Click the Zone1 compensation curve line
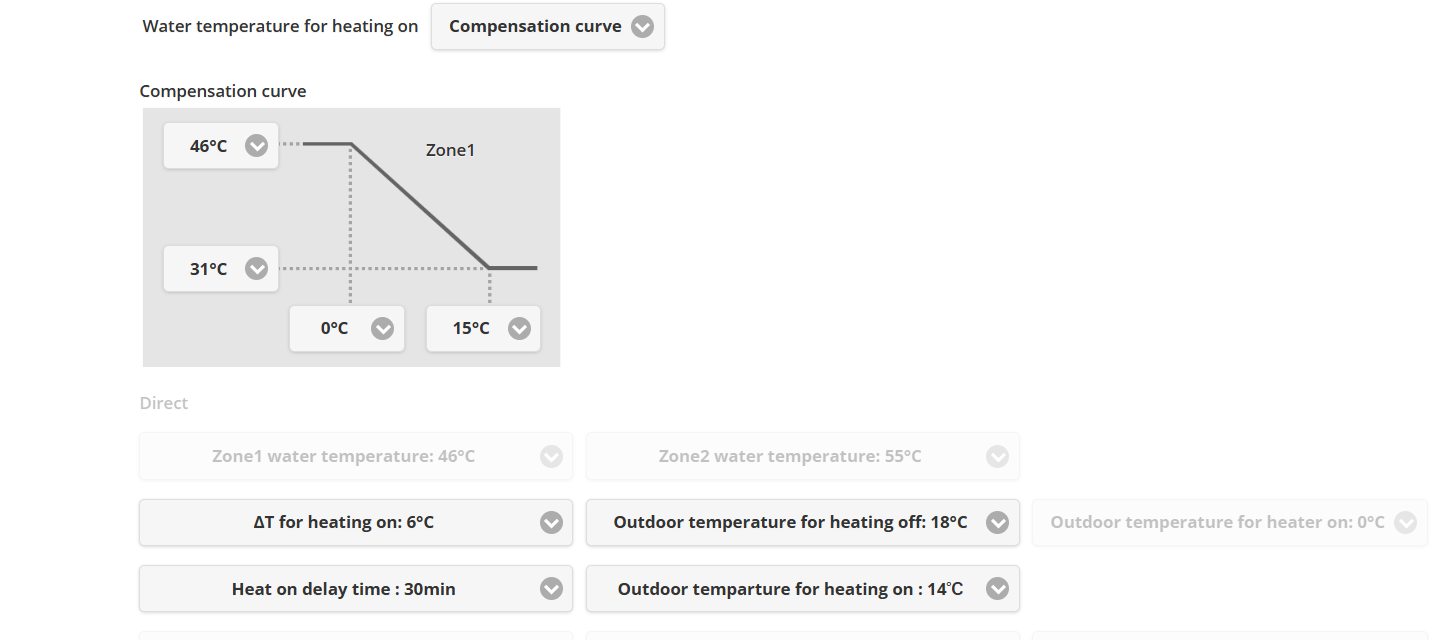This screenshot has width=1444, height=640. 420,207
